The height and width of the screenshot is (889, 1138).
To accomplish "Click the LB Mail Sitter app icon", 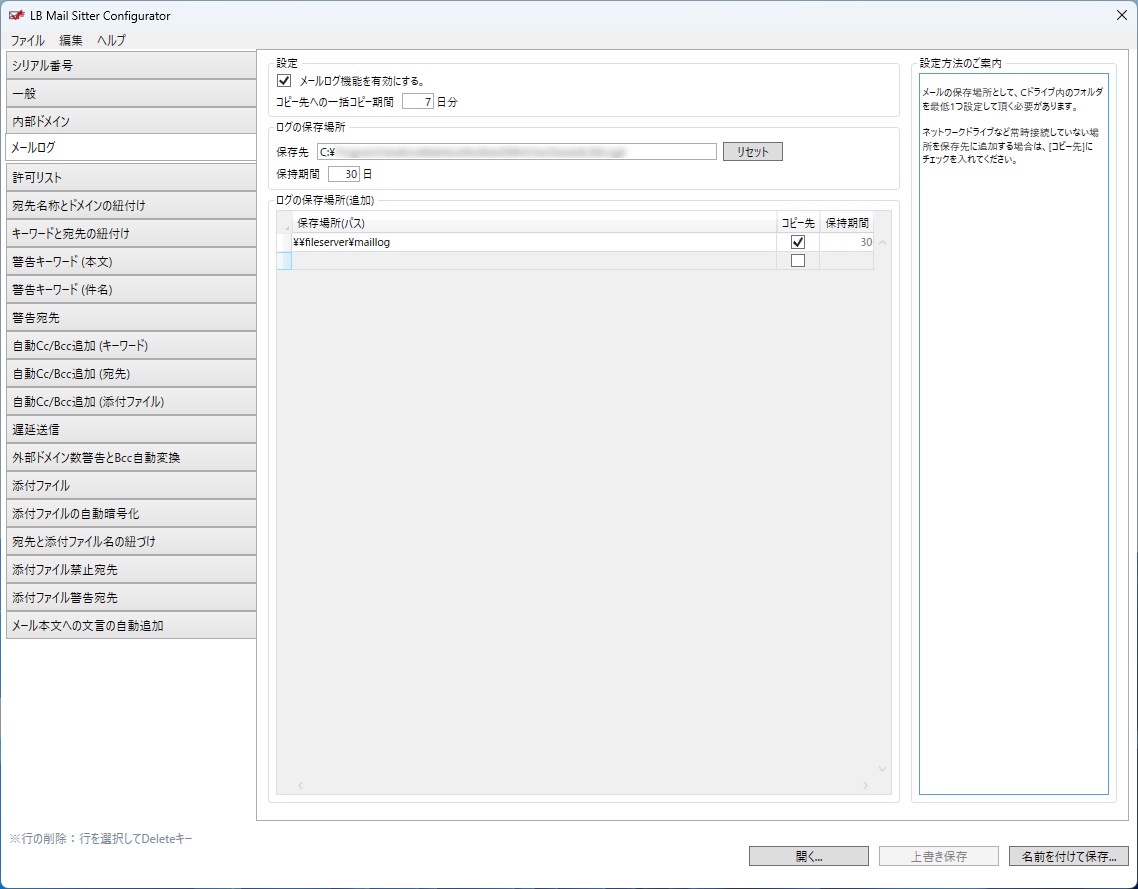I will [x=17, y=15].
